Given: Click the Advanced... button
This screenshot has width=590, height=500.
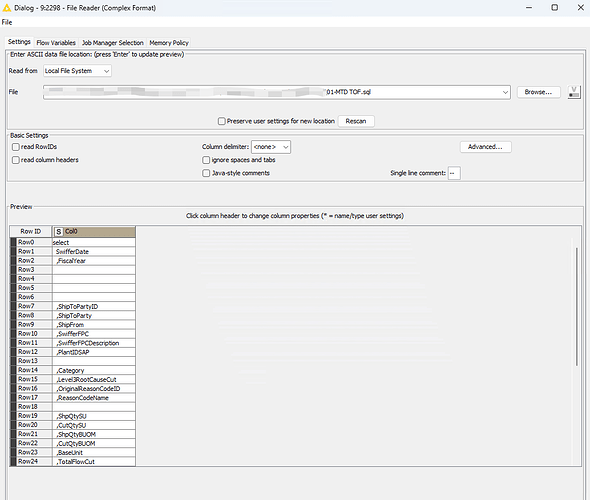Looking at the screenshot, I should coord(485,147).
